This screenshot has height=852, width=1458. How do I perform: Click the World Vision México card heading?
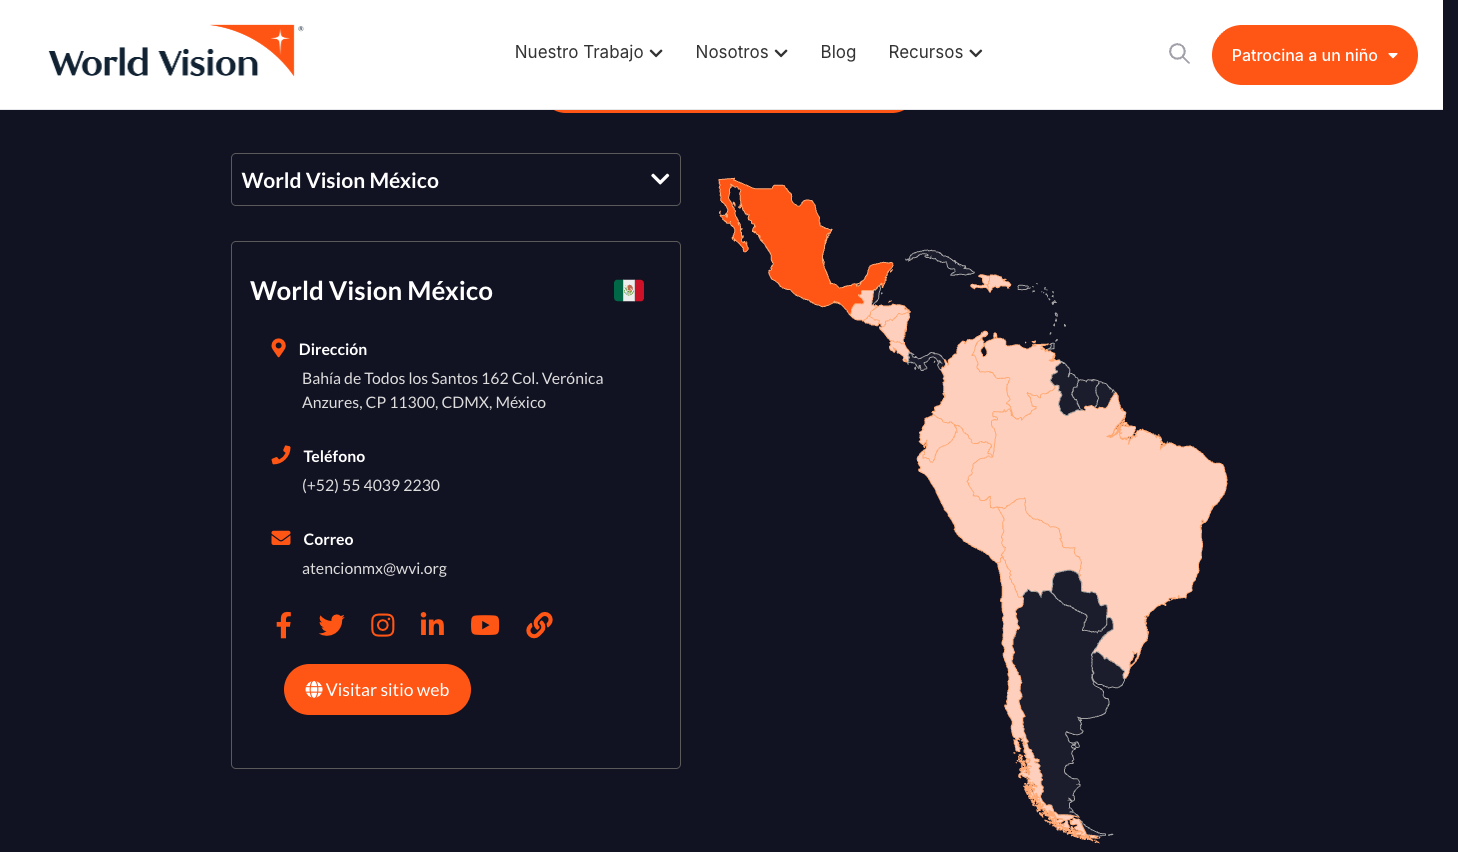371,291
